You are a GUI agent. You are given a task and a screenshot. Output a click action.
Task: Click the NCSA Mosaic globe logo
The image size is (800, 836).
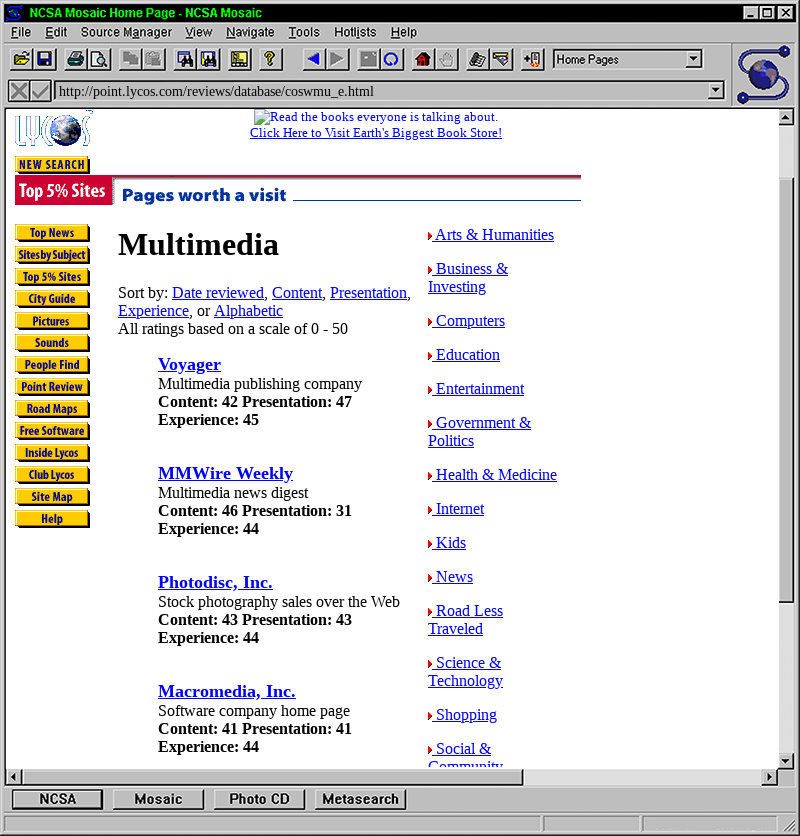(x=764, y=73)
